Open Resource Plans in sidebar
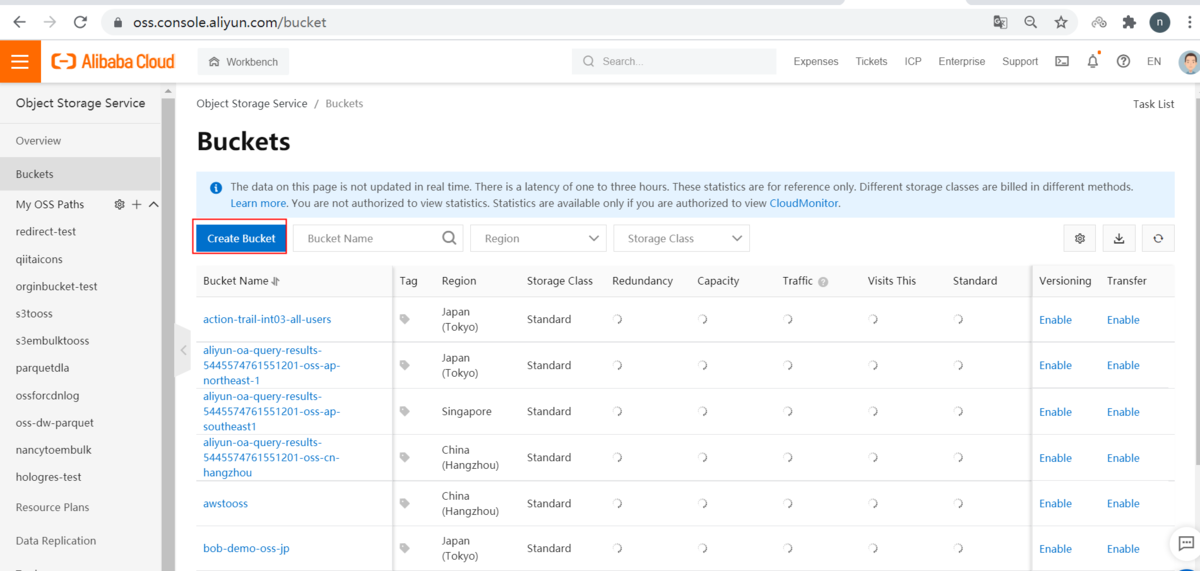 click(x=52, y=507)
